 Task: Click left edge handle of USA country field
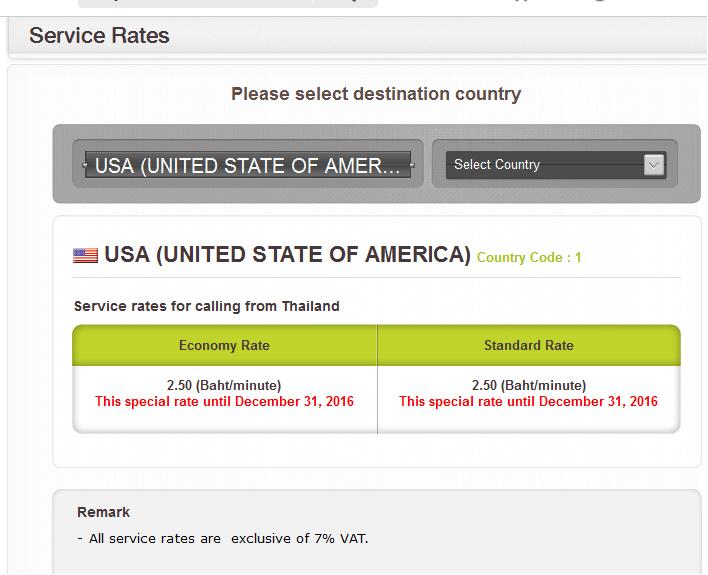pyautogui.click(x=84, y=165)
